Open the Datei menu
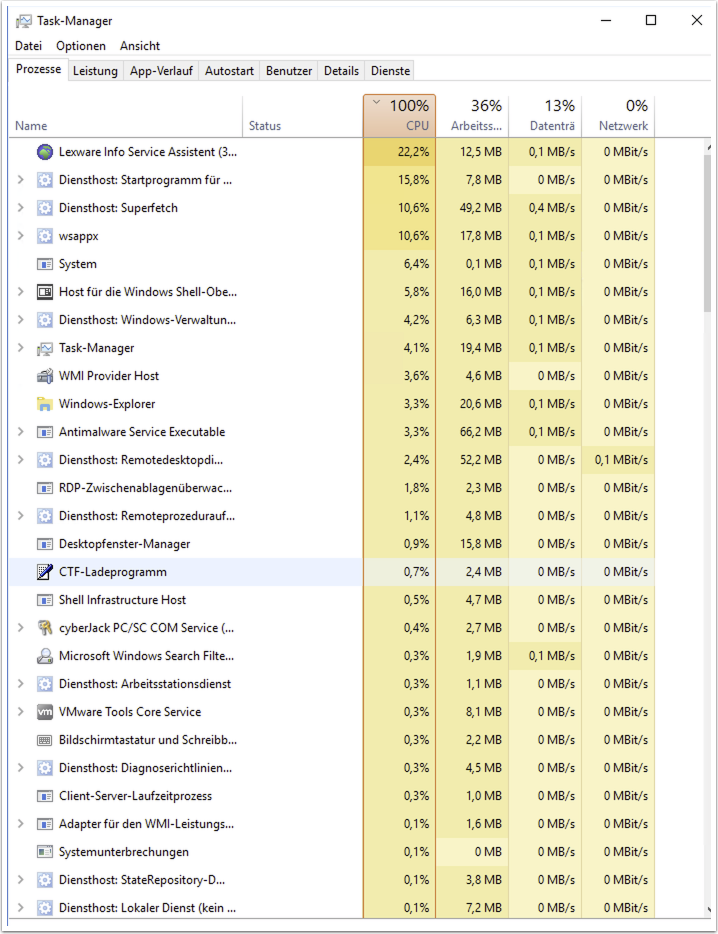This screenshot has height=934, width=718. (28, 46)
